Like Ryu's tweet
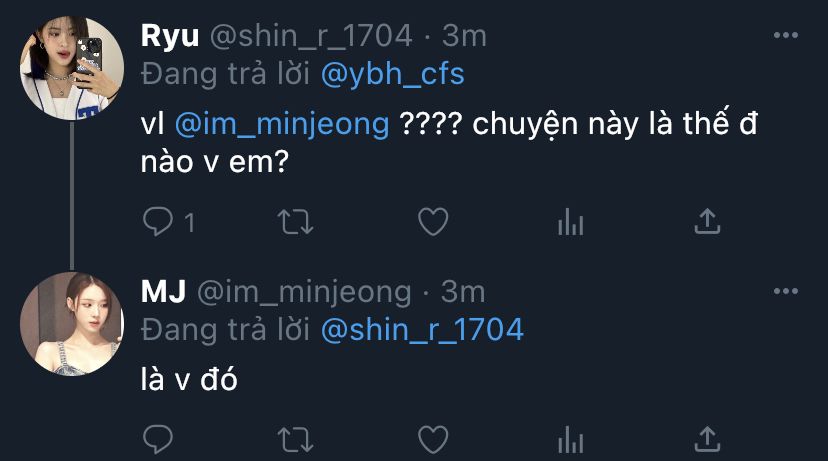The height and width of the screenshot is (461, 828). tap(432, 222)
